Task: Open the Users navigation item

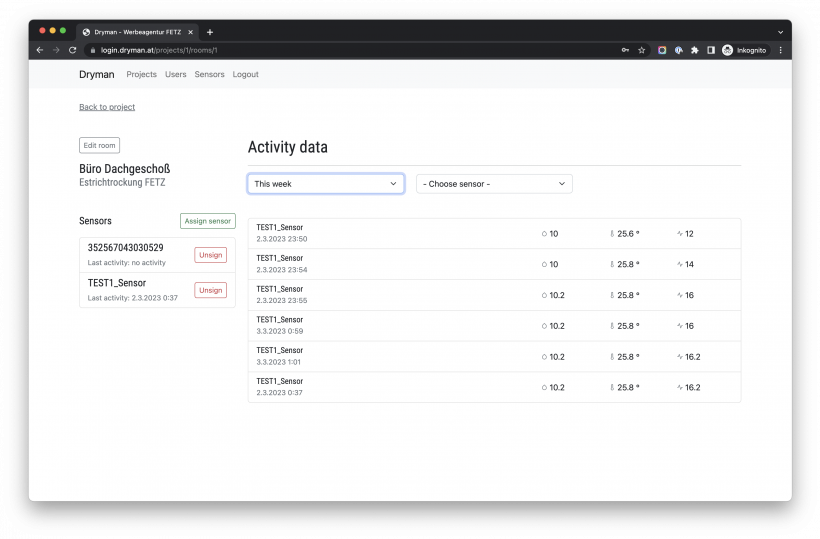Action: 175,75
